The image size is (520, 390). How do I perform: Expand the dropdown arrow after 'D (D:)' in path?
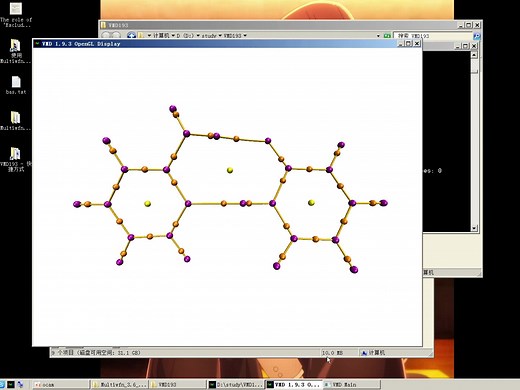pyautogui.click(x=198, y=35)
